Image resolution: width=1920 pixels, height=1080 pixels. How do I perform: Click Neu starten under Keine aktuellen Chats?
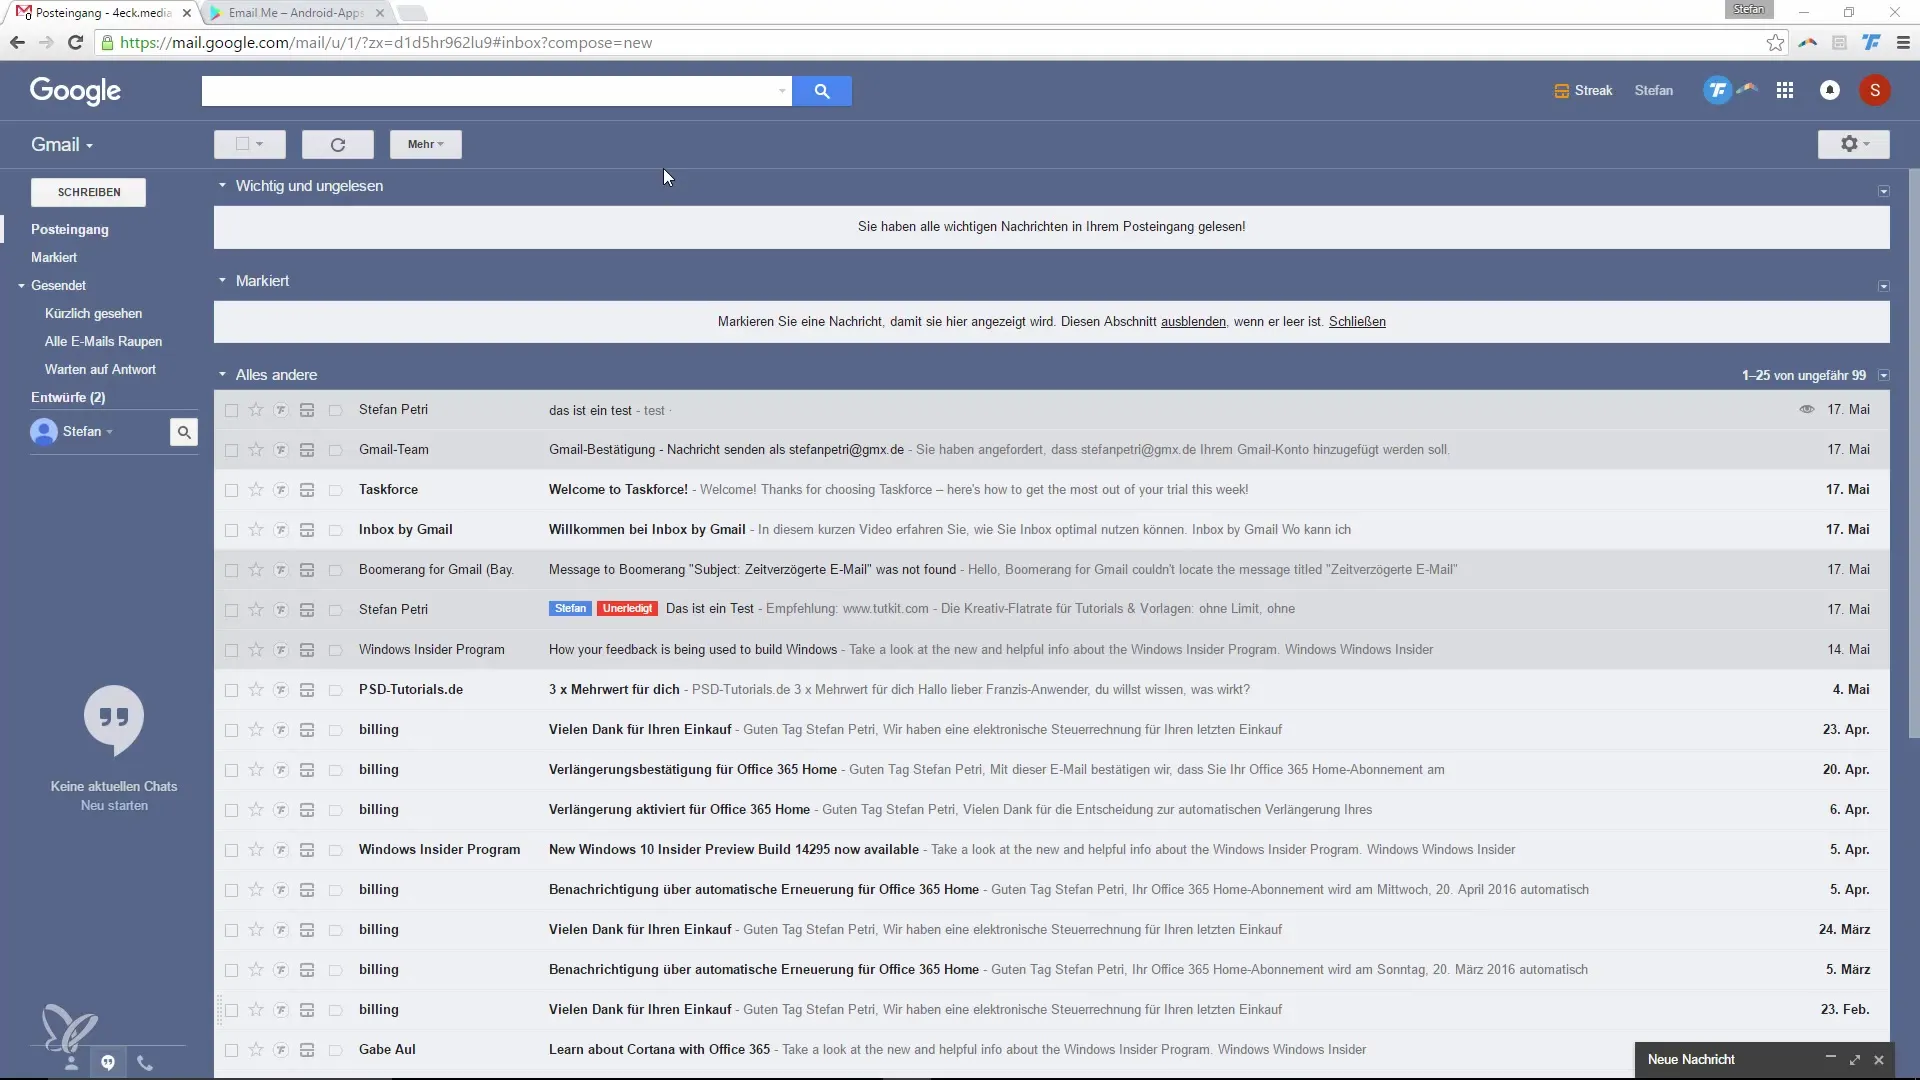pyautogui.click(x=114, y=806)
